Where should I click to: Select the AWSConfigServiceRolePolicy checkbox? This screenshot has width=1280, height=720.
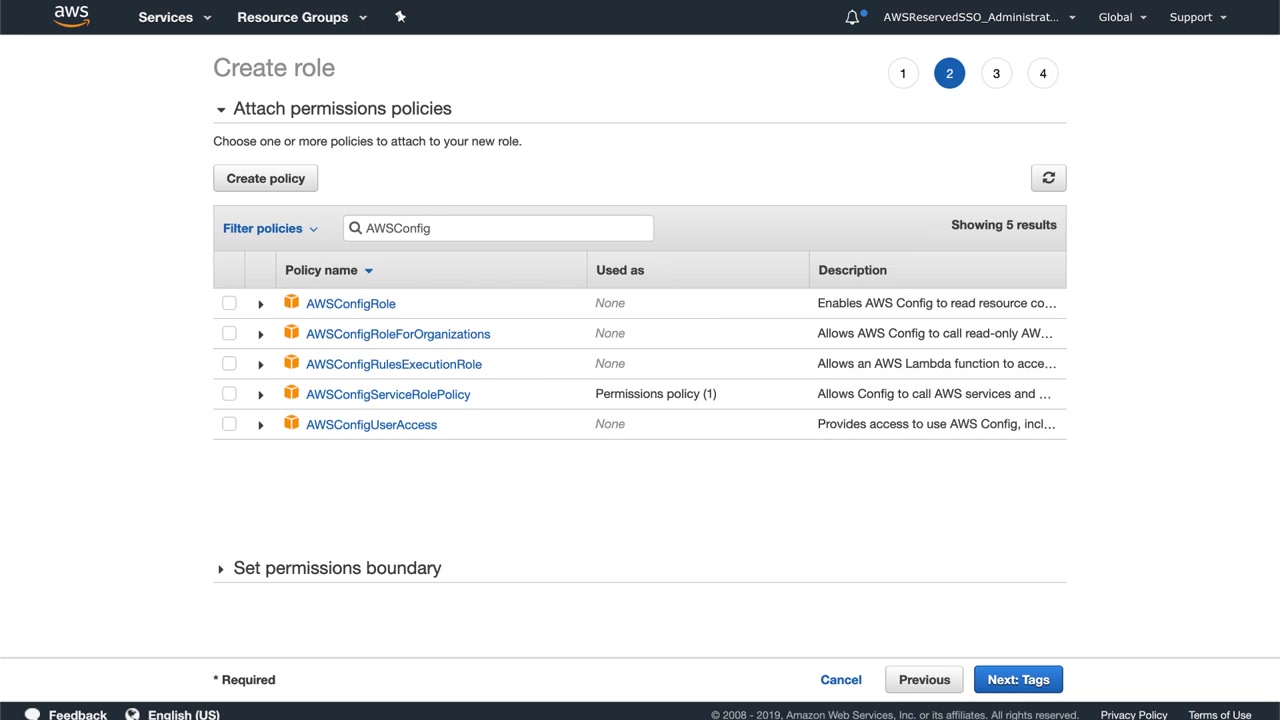point(229,394)
